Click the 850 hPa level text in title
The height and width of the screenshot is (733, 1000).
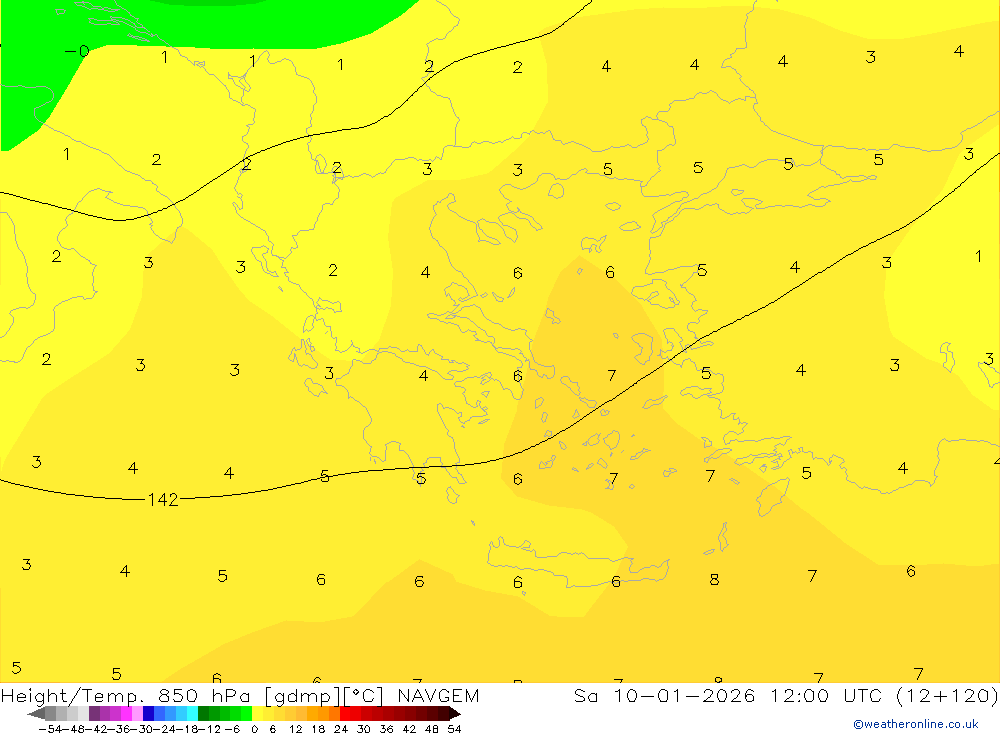click(204, 695)
